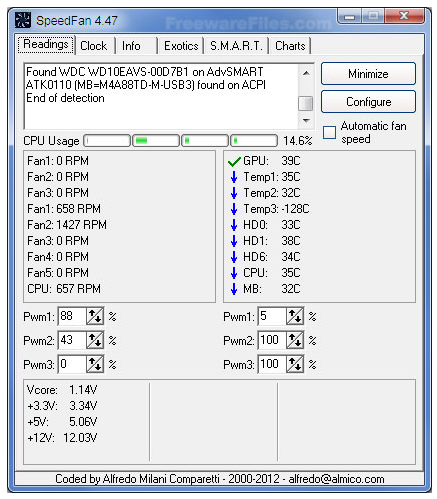Click the blue down arrow beside HD0

point(234,225)
